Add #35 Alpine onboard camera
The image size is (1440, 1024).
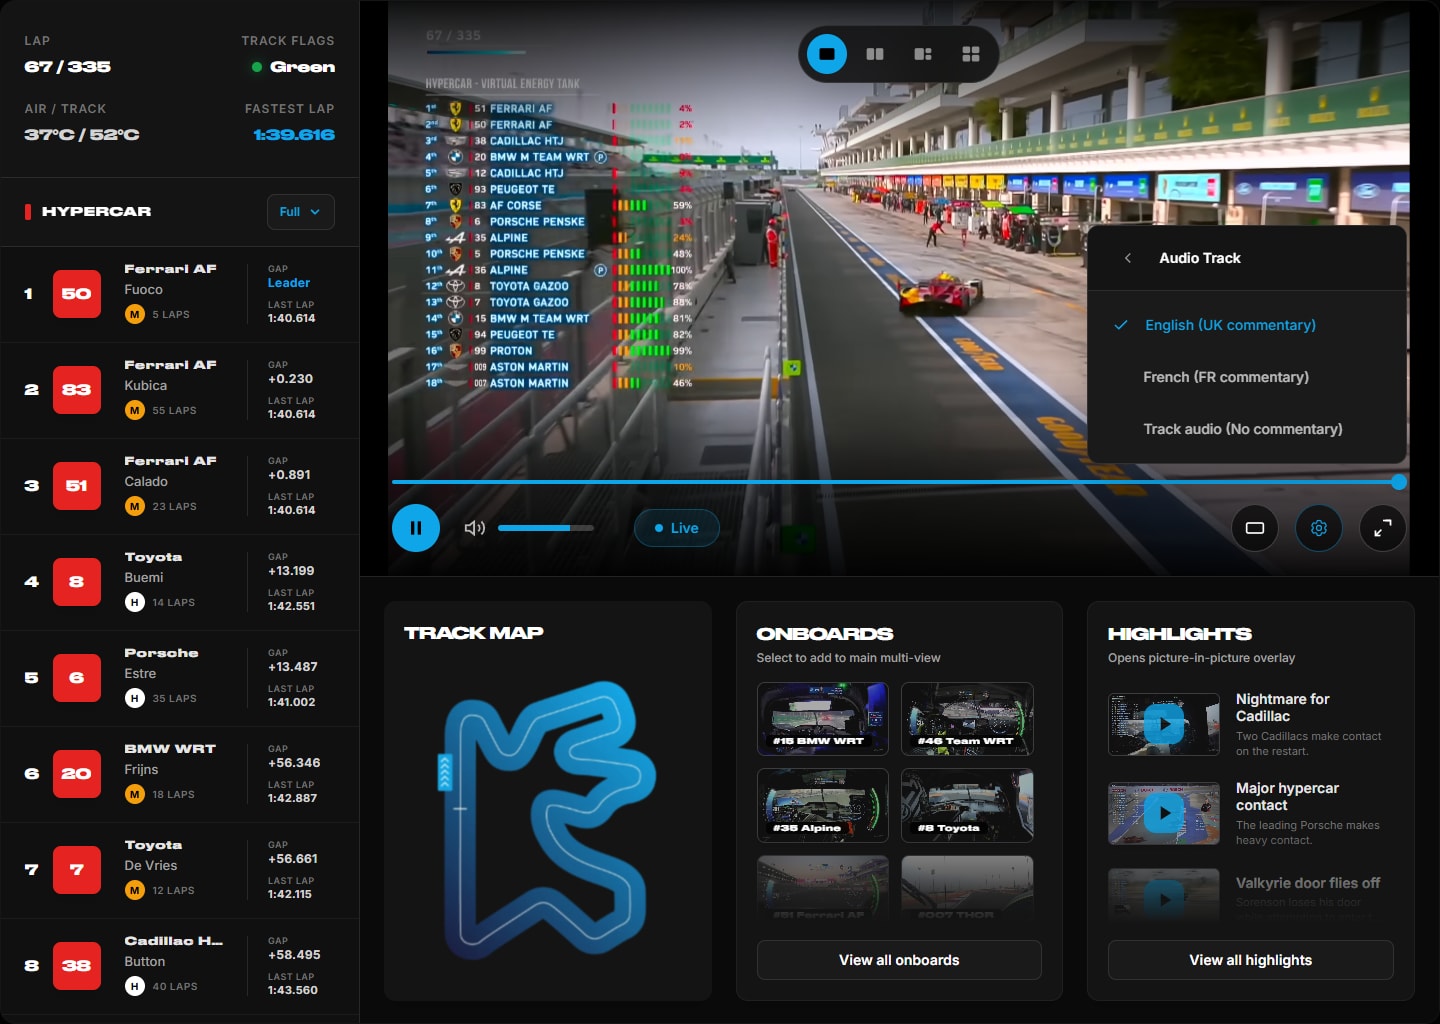[x=822, y=805]
